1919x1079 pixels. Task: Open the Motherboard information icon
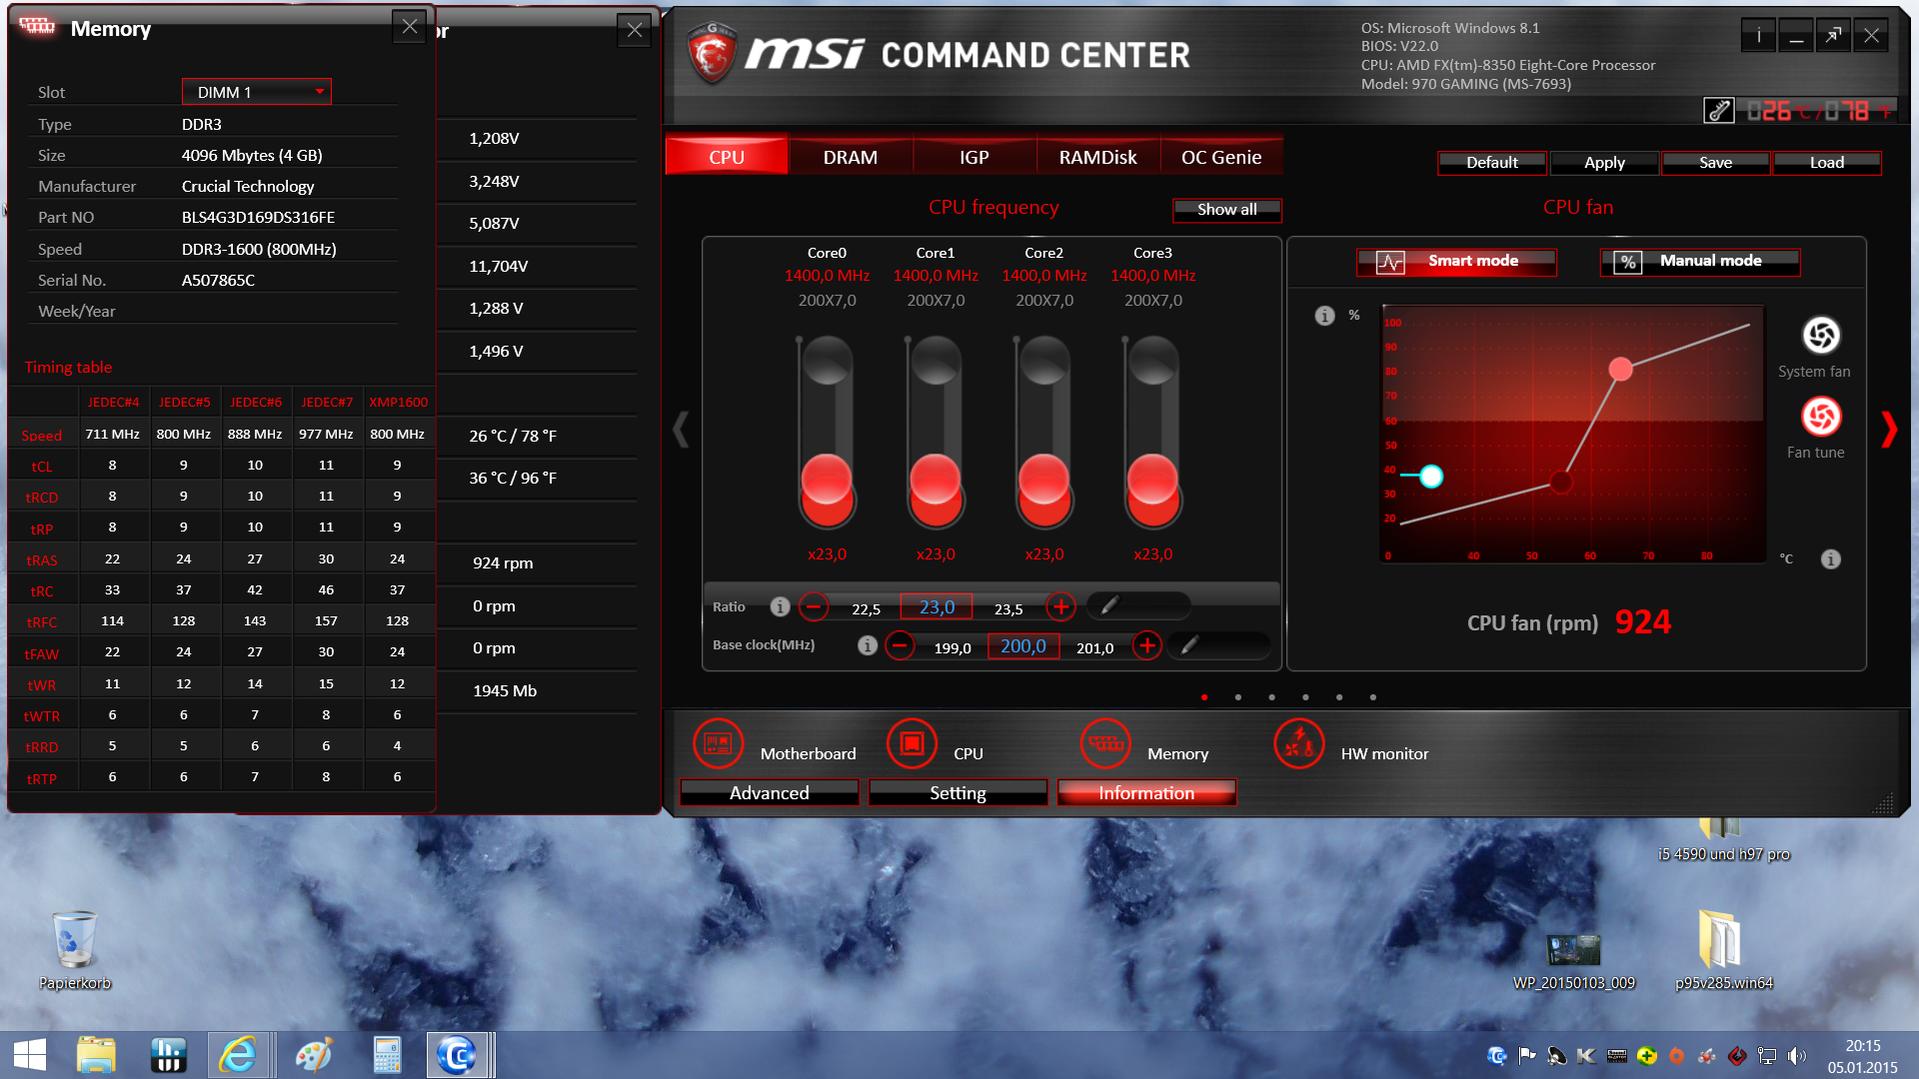(x=718, y=744)
